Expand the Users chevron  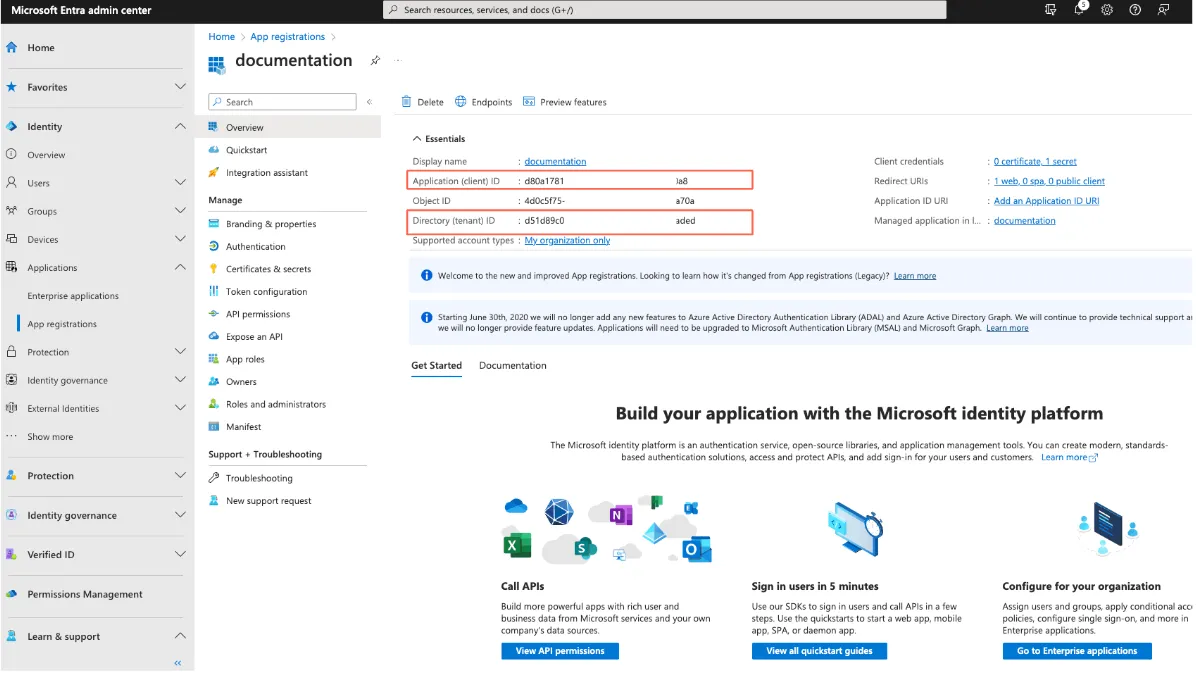(180, 182)
